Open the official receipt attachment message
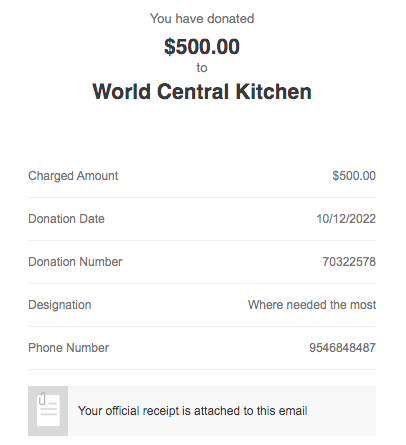 point(192,411)
